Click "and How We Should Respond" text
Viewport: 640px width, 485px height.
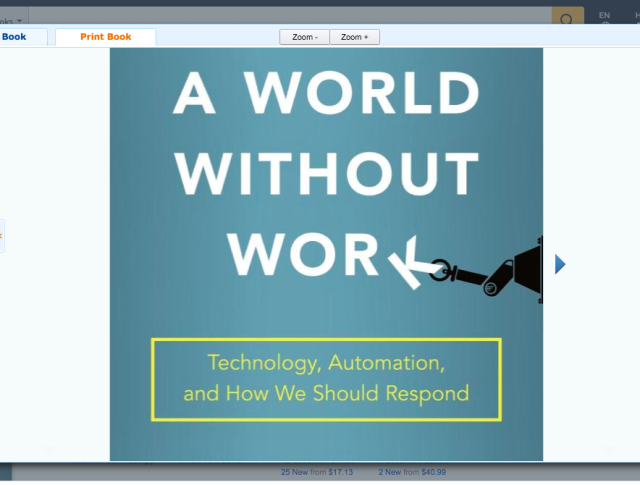326,393
